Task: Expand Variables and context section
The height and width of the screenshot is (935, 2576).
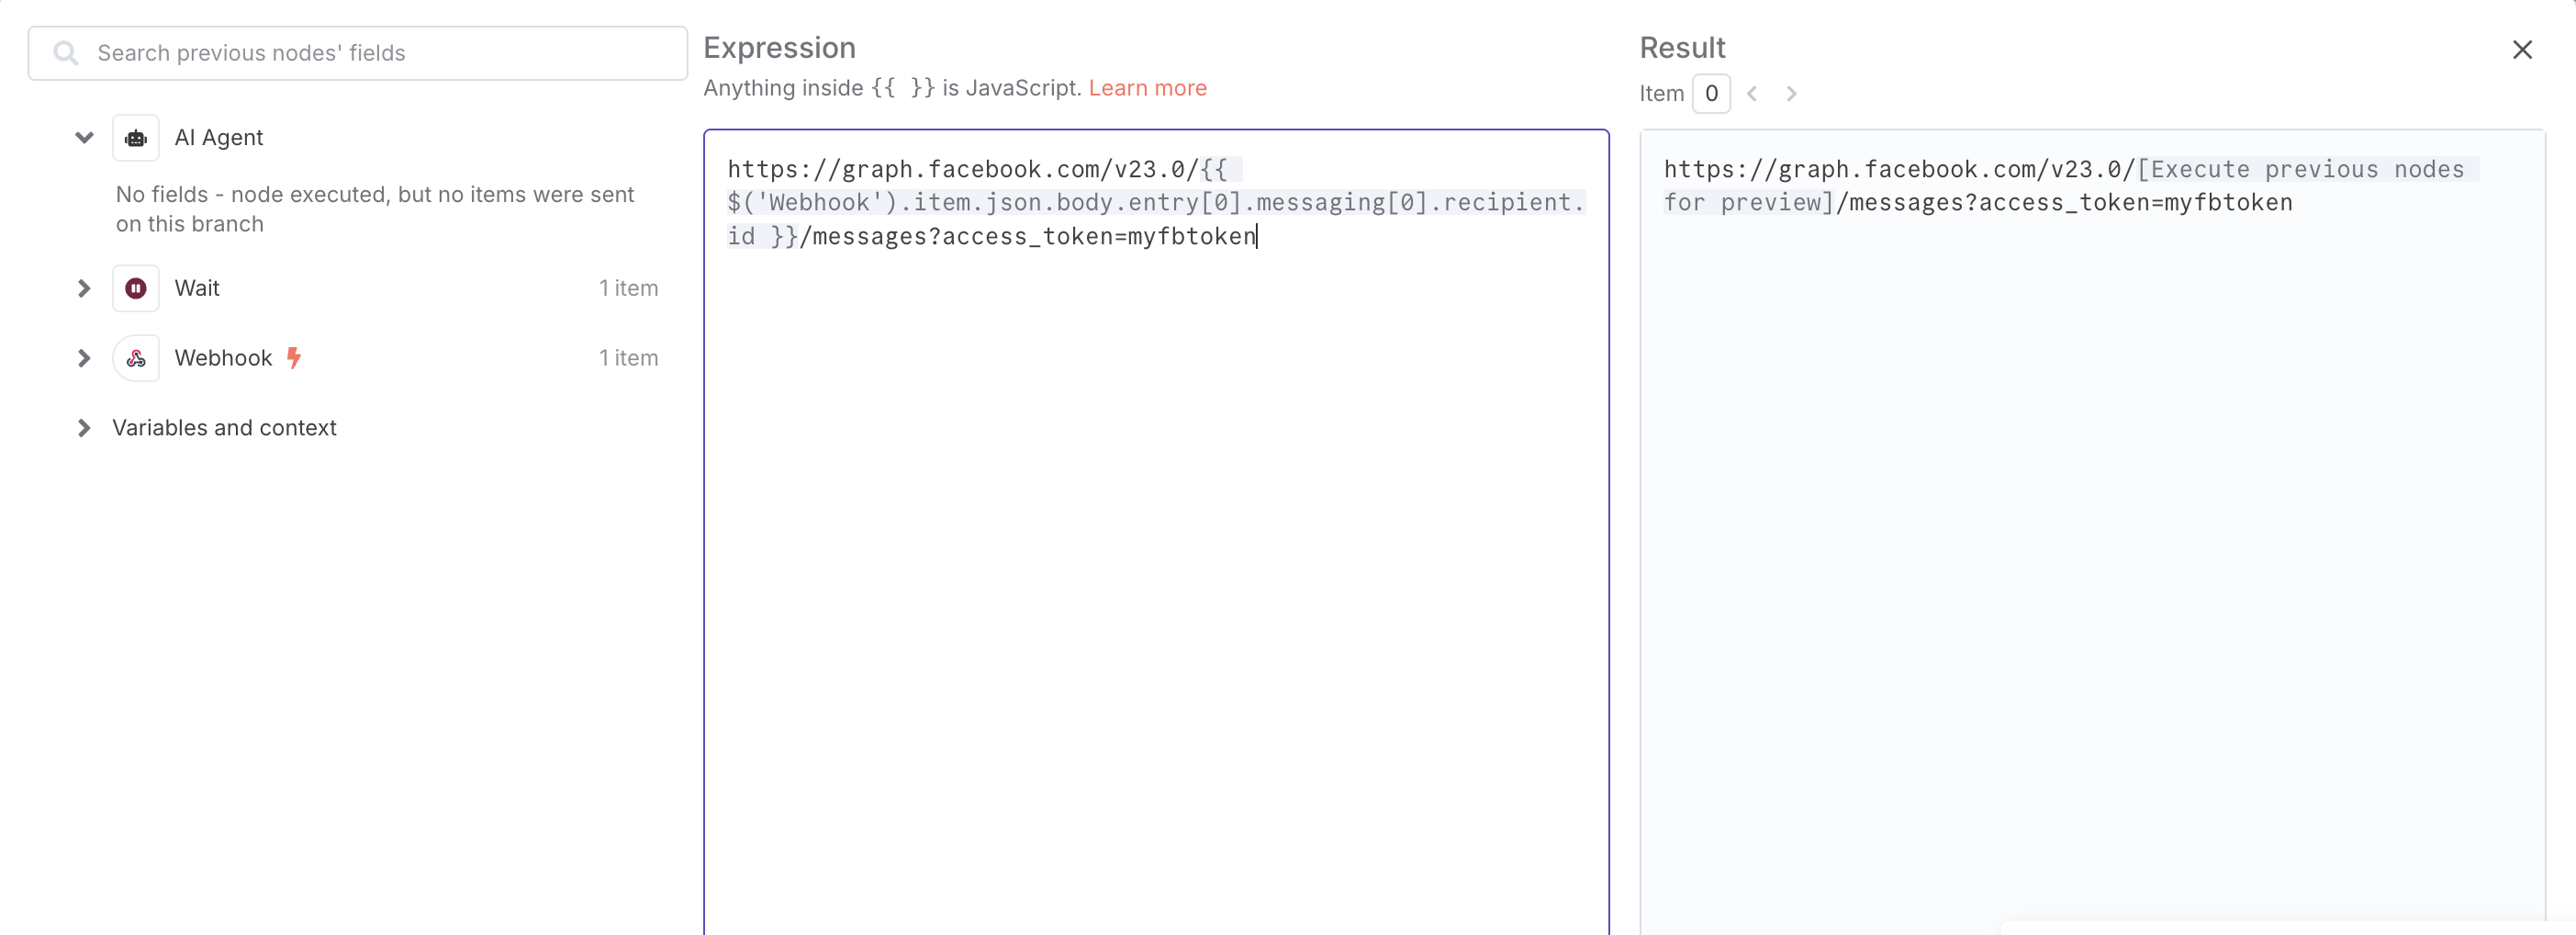Action: [84, 428]
